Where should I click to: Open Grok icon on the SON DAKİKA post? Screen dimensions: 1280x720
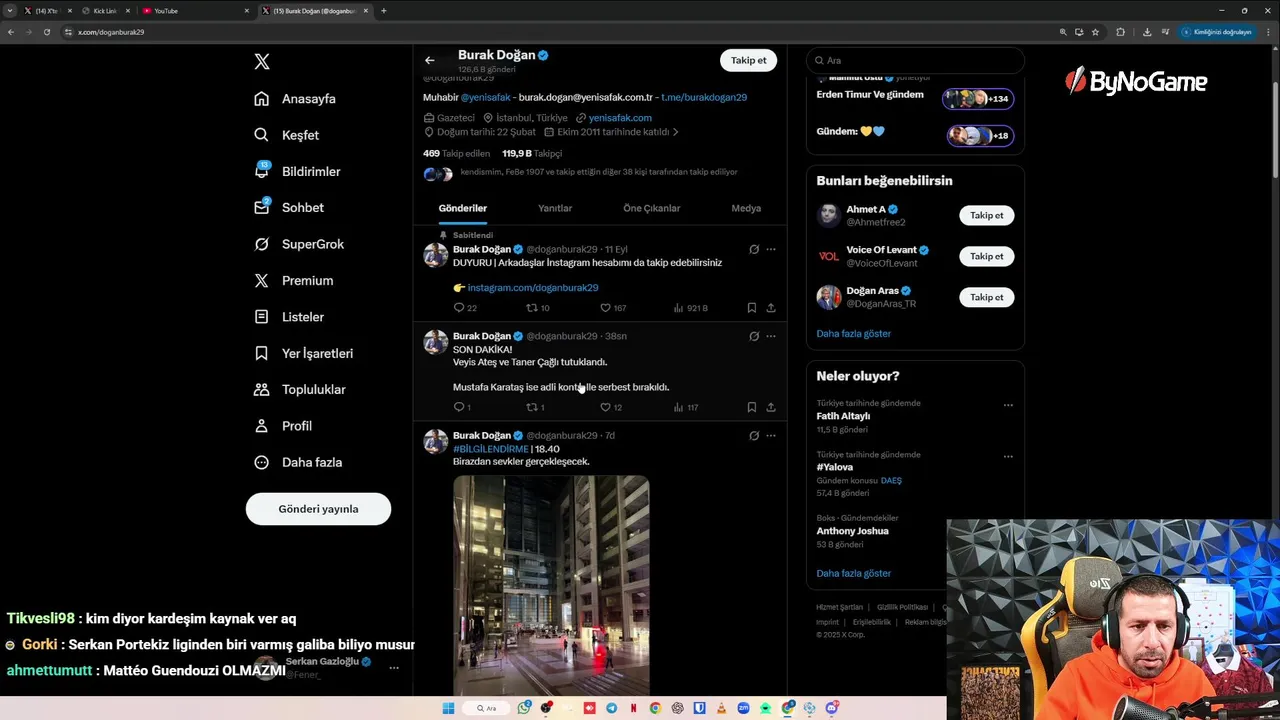click(x=754, y=336)
